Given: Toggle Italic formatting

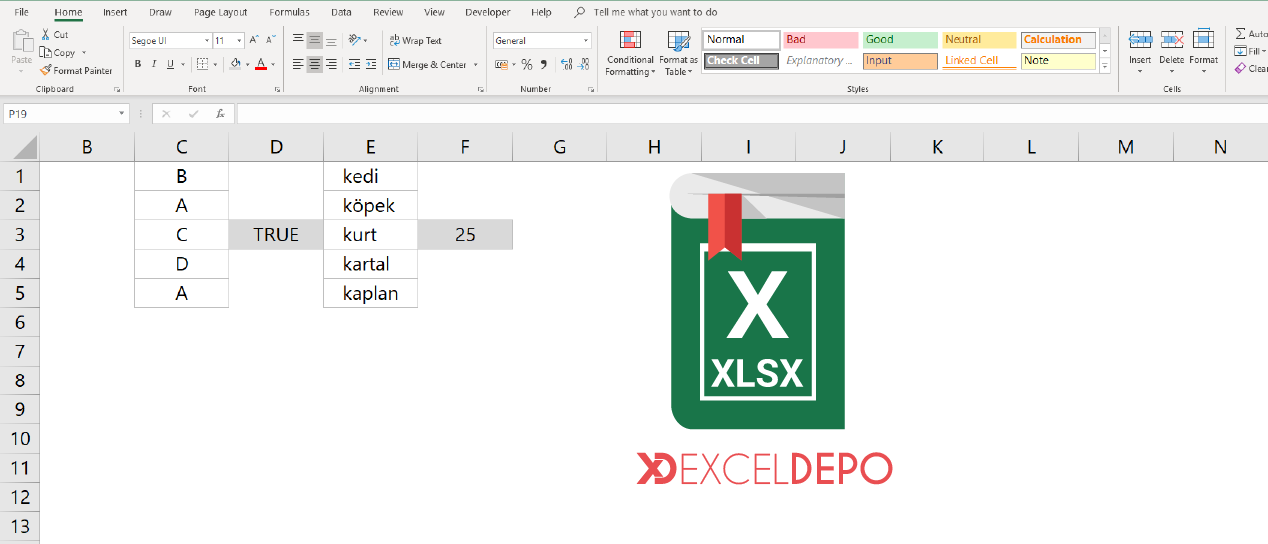Looking at the screenshot, I should point(154,64).
